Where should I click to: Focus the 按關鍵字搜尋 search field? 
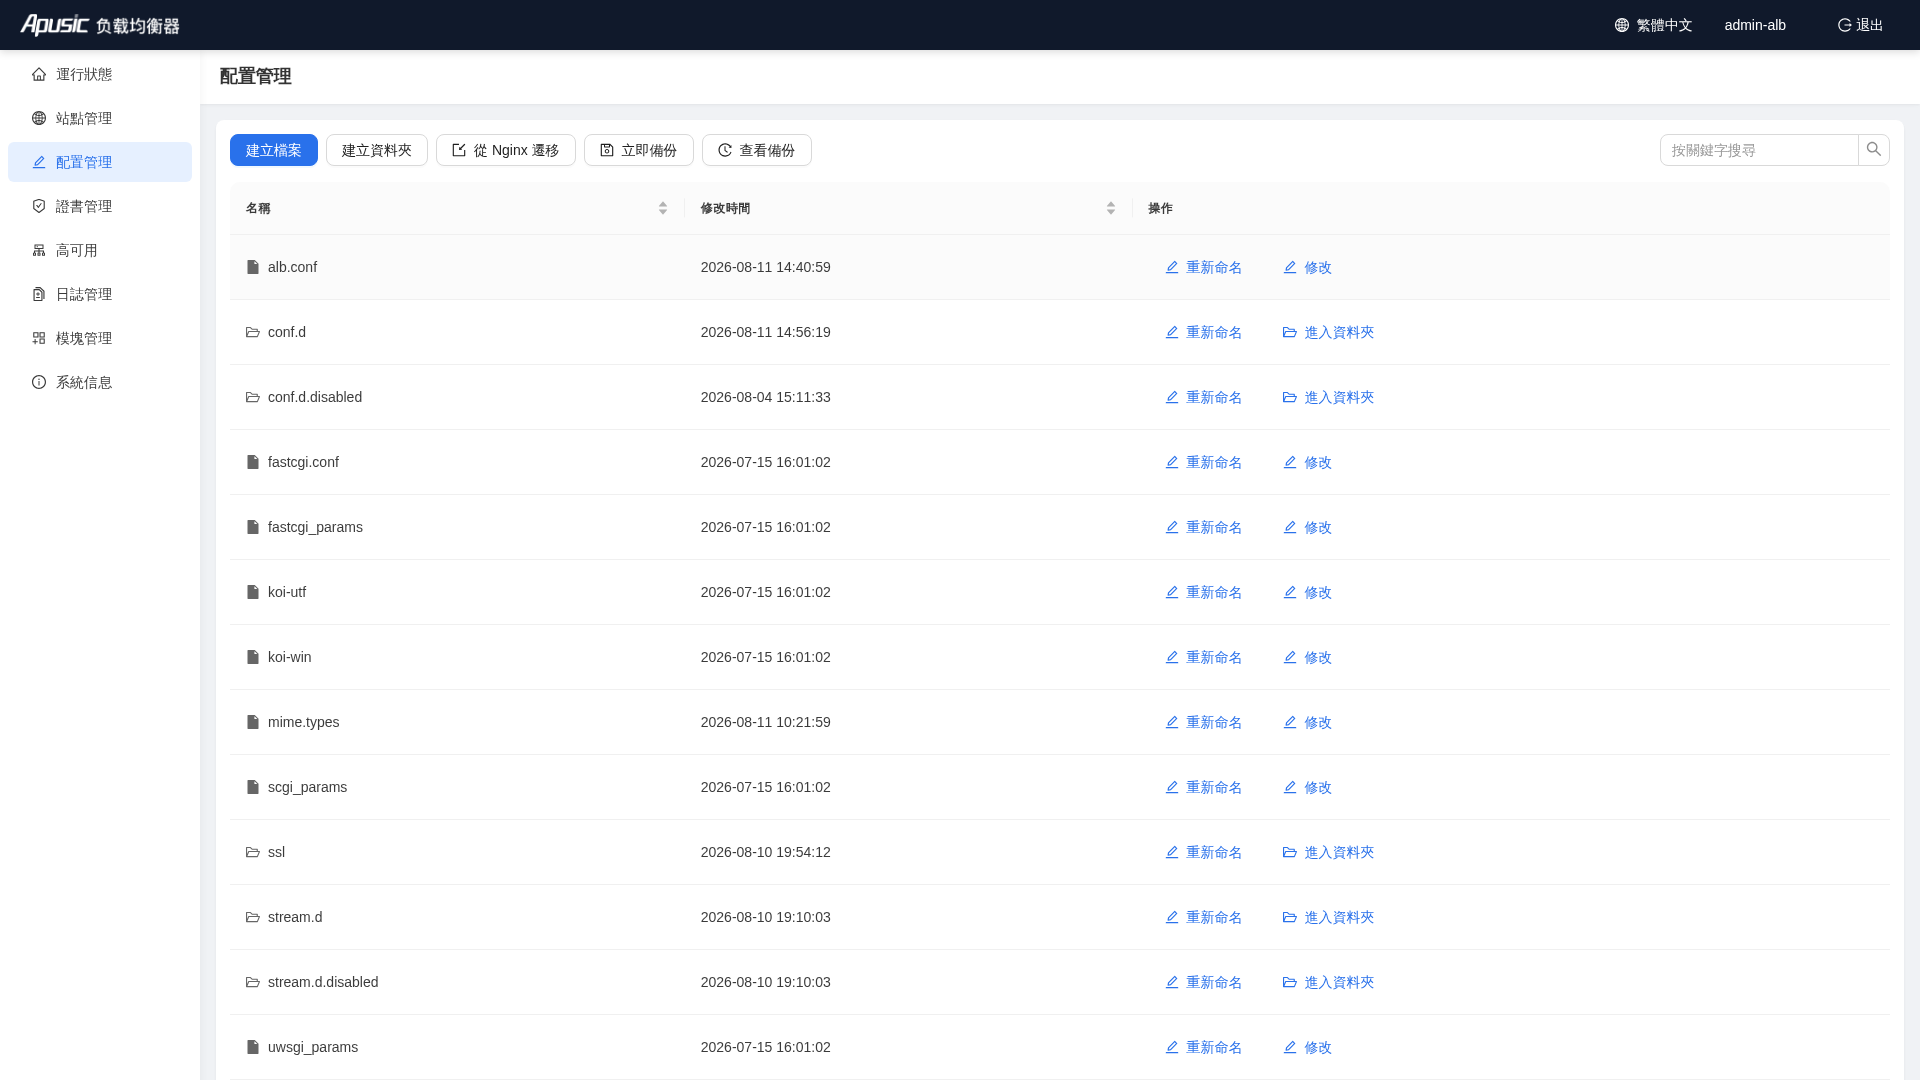click(1759, 150)
